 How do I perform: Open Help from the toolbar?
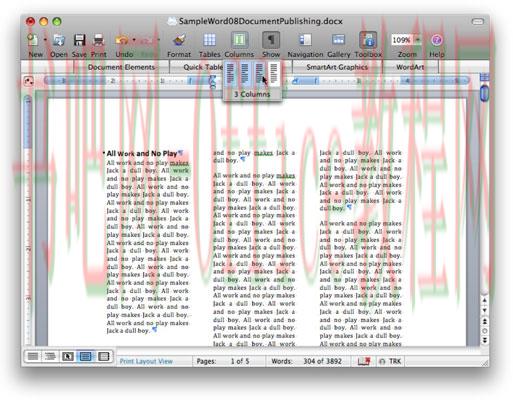(x=437, y=40)
